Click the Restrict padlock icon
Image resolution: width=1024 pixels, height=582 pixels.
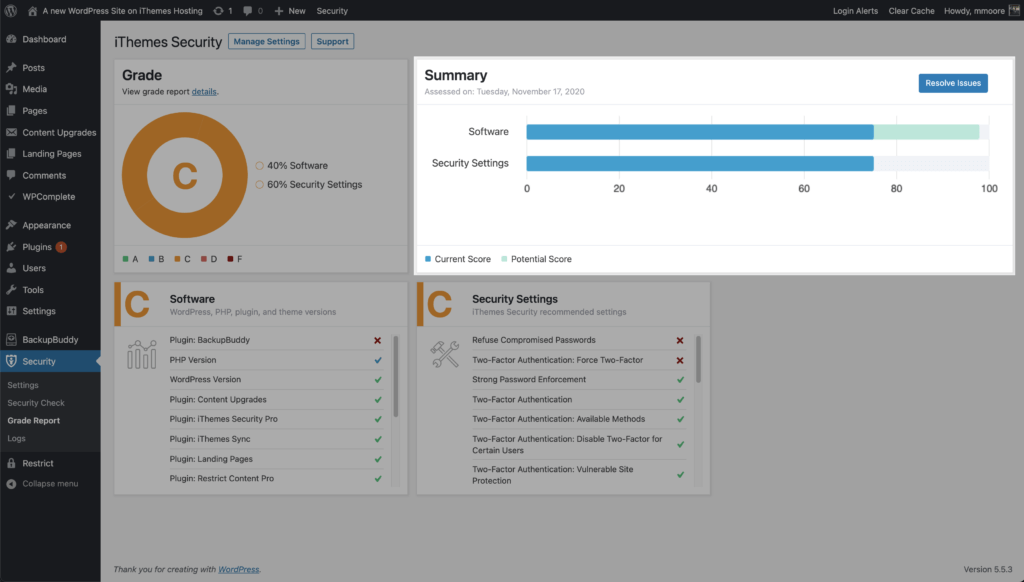coord(11,463)
